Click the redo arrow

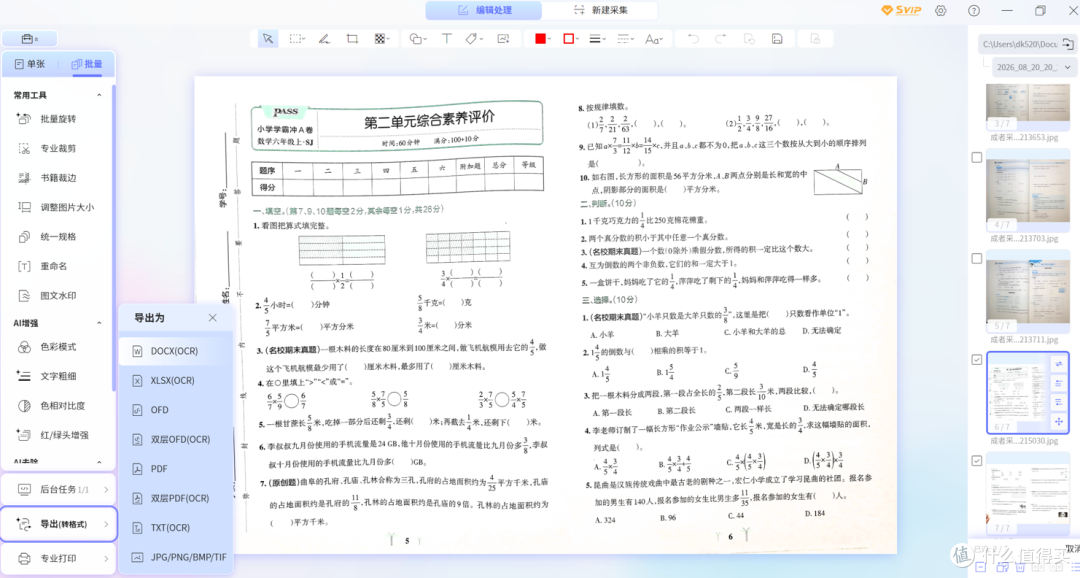(720, 39)
